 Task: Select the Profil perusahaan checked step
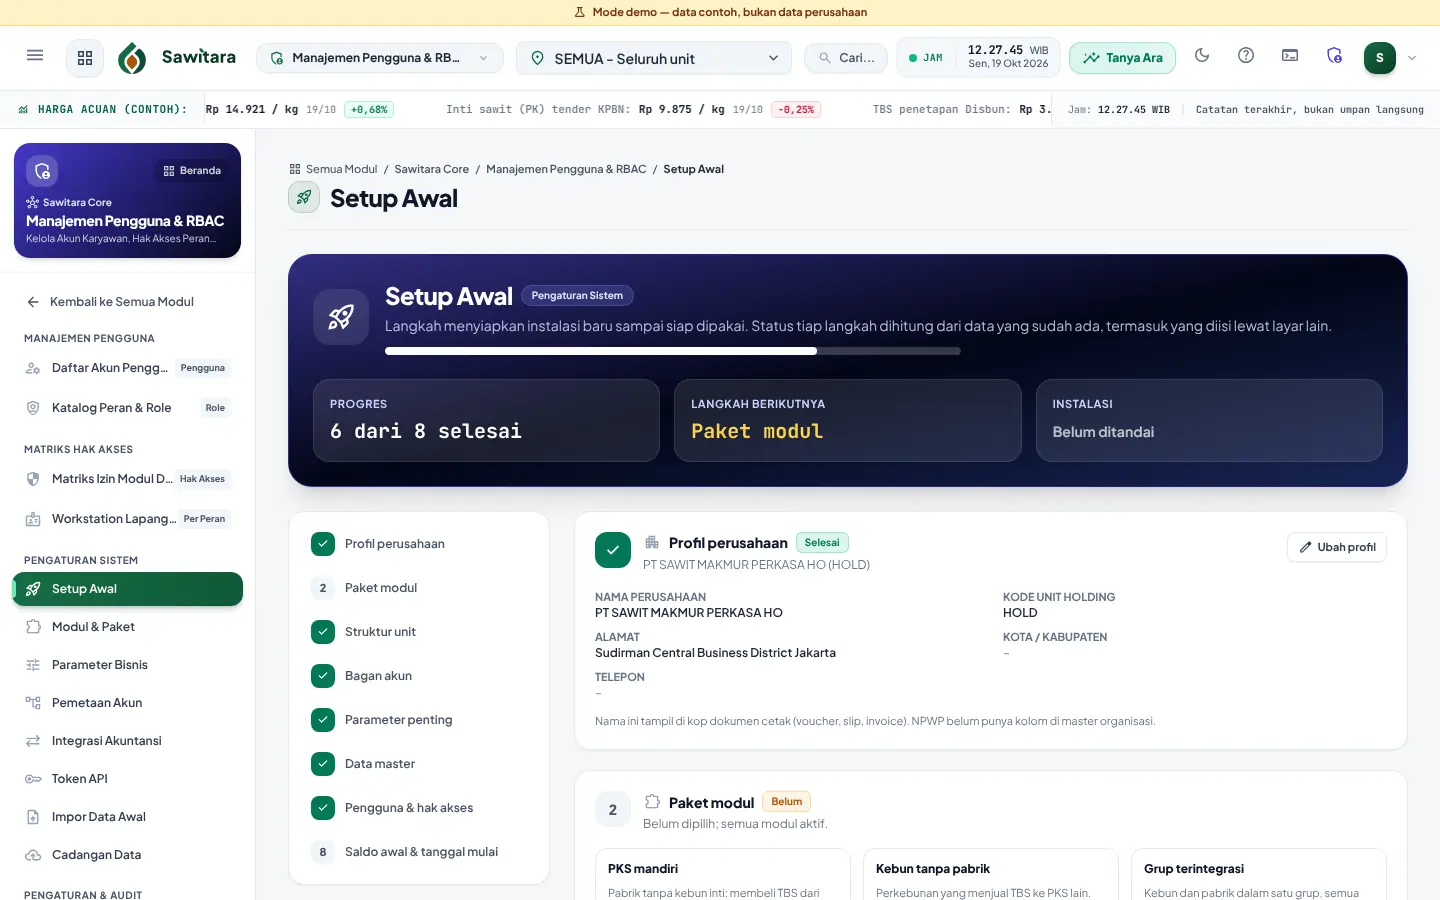(419, 544)
